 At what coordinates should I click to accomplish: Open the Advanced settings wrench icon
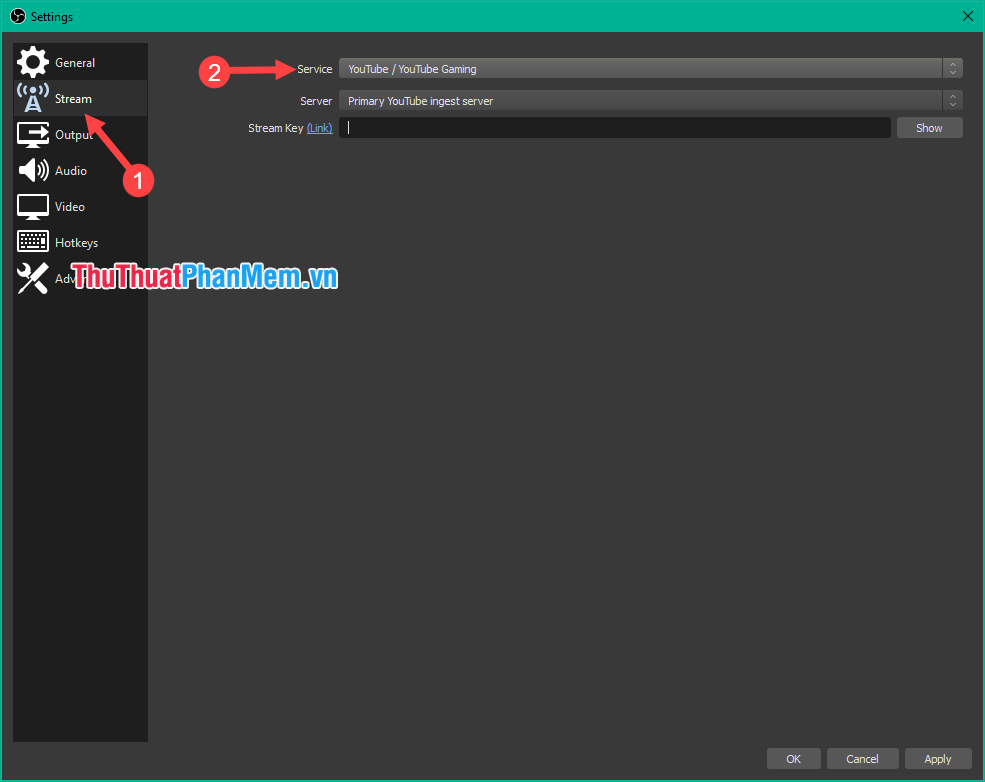click(33, 277)
